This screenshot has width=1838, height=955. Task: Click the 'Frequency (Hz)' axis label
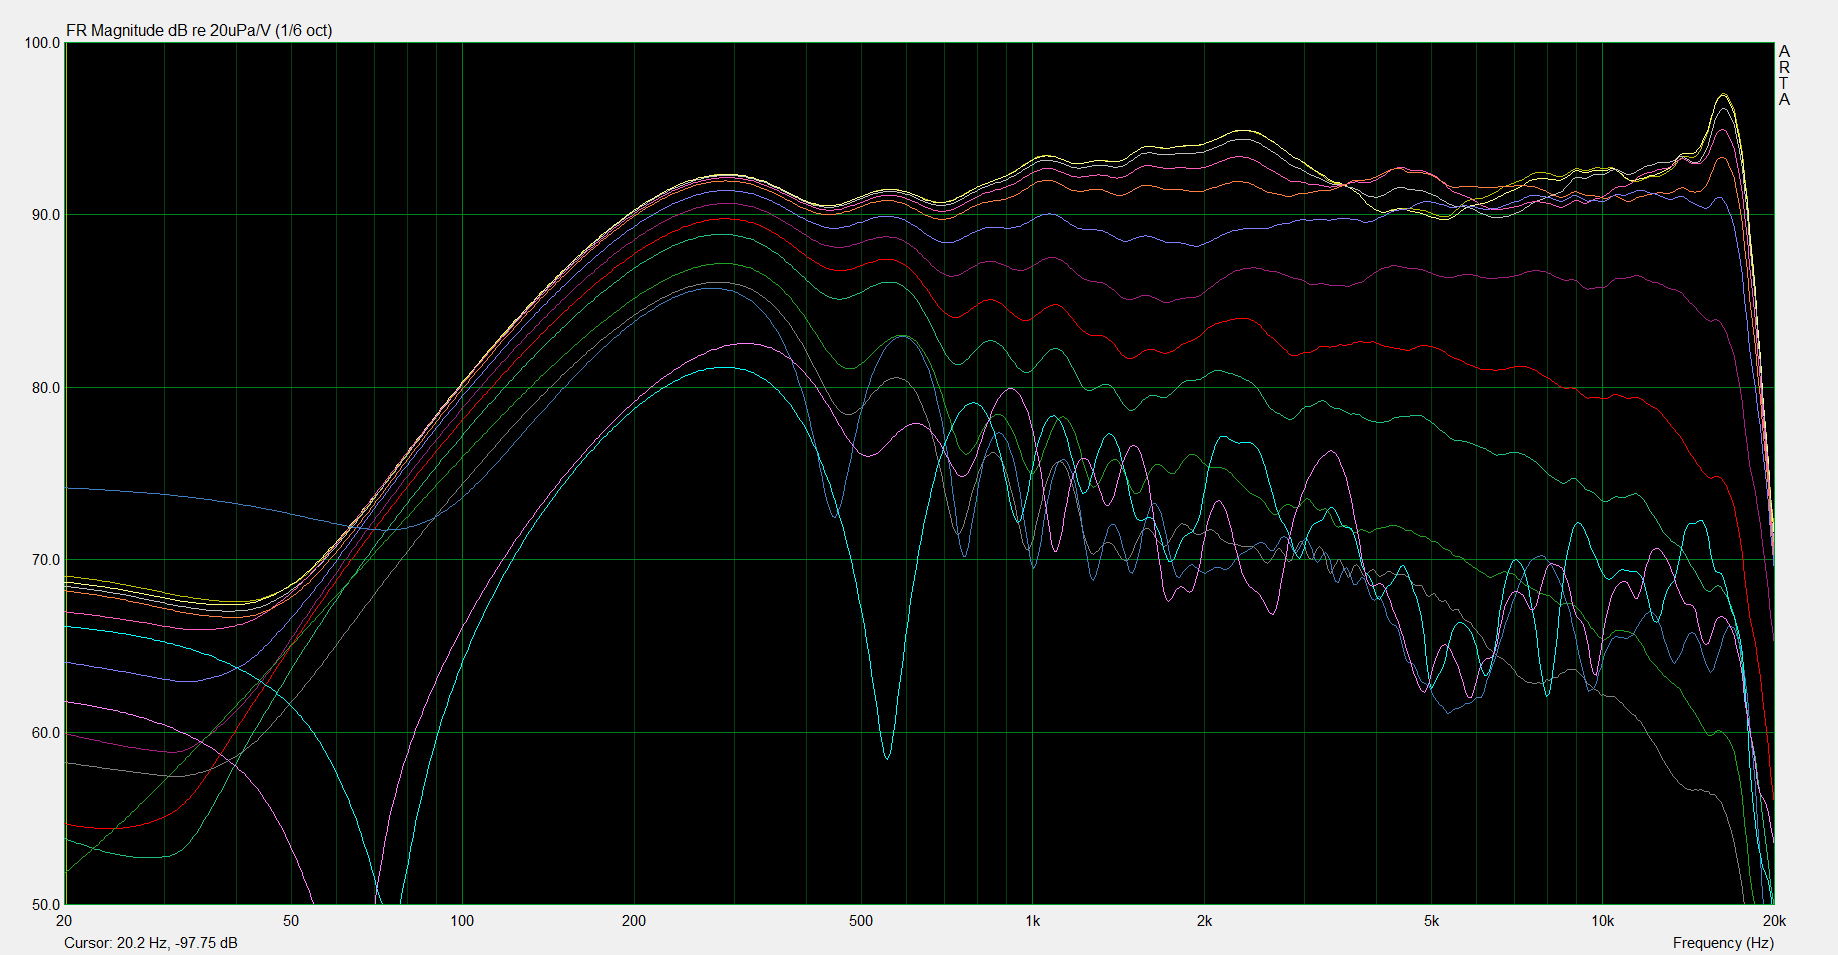(x=1723, y=943)
